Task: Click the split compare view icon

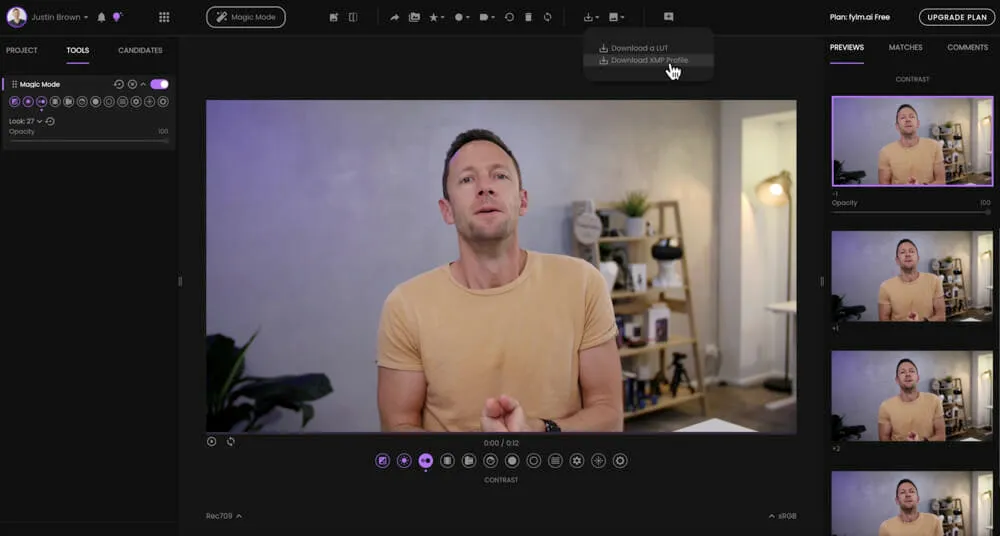Action: coord(353,17)
